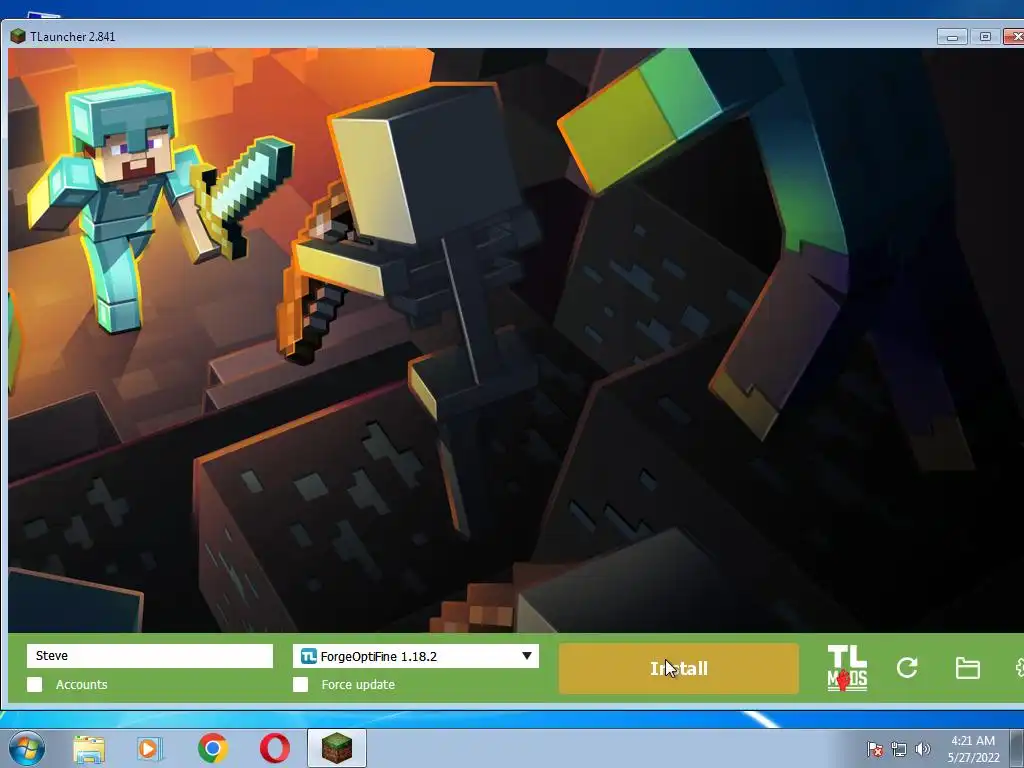Click the Accounts label
The image size is (1024, 768).
pyautogui.click(x=82, y=684)
